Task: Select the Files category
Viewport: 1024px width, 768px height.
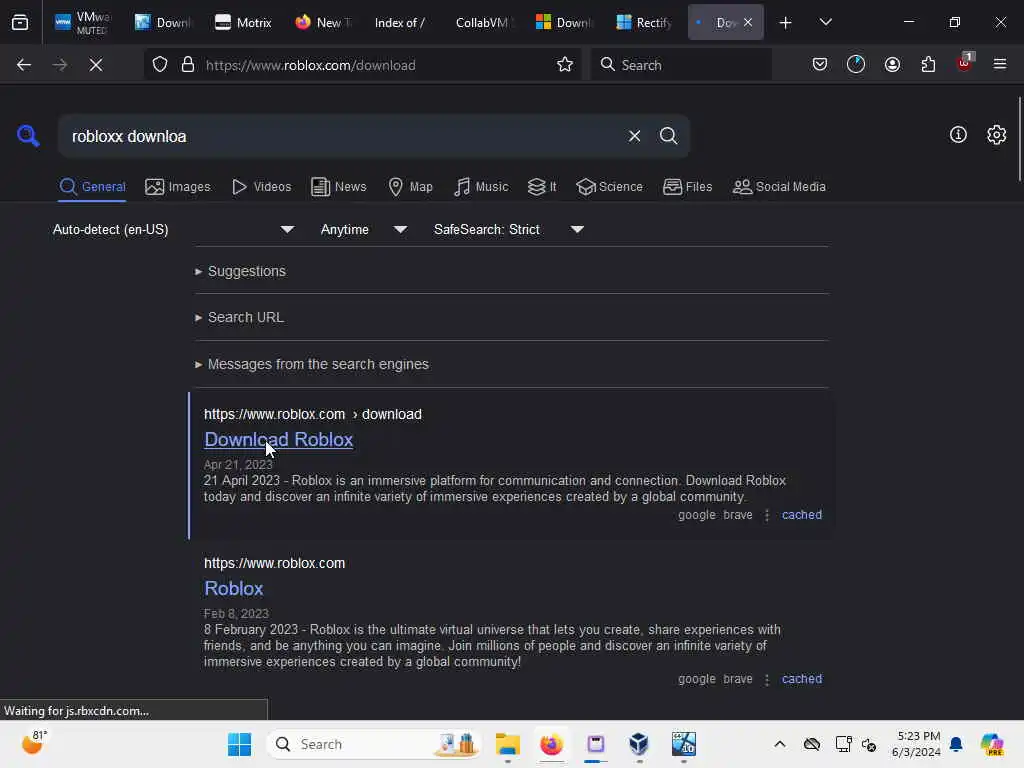Action: (x=687, y=187)
